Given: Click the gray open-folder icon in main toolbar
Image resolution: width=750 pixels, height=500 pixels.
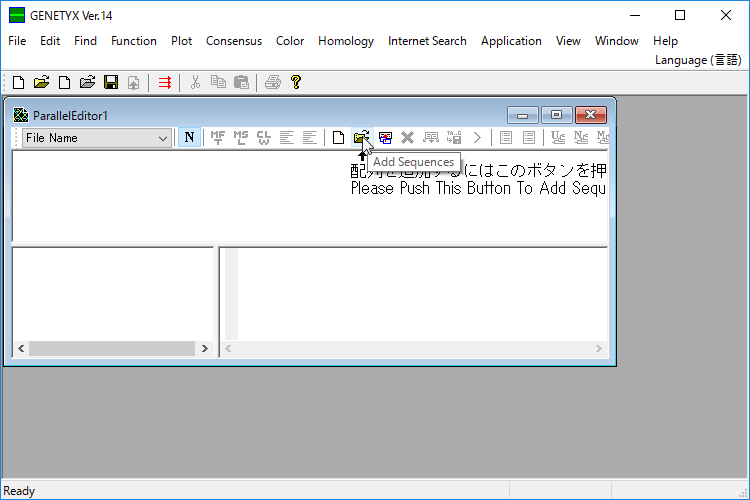Looking at the screenshot, I should pos(88,82).
